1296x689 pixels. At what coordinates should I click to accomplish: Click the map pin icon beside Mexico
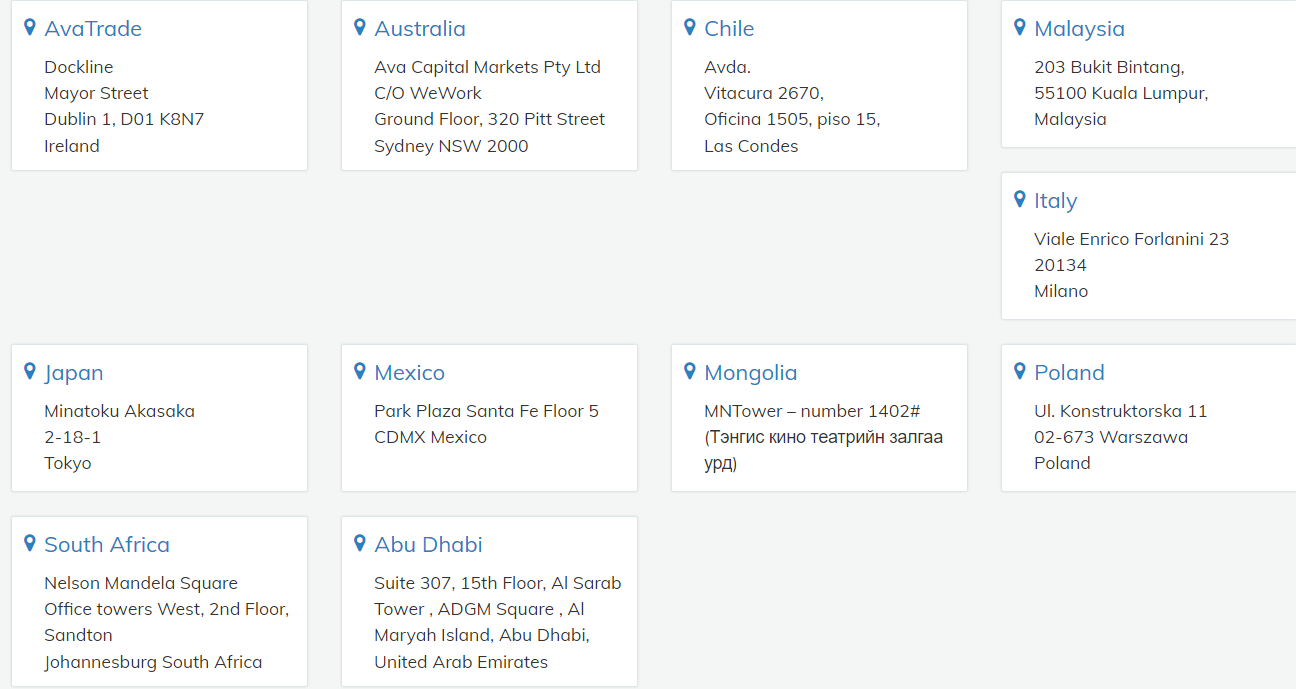click(360, 371)
